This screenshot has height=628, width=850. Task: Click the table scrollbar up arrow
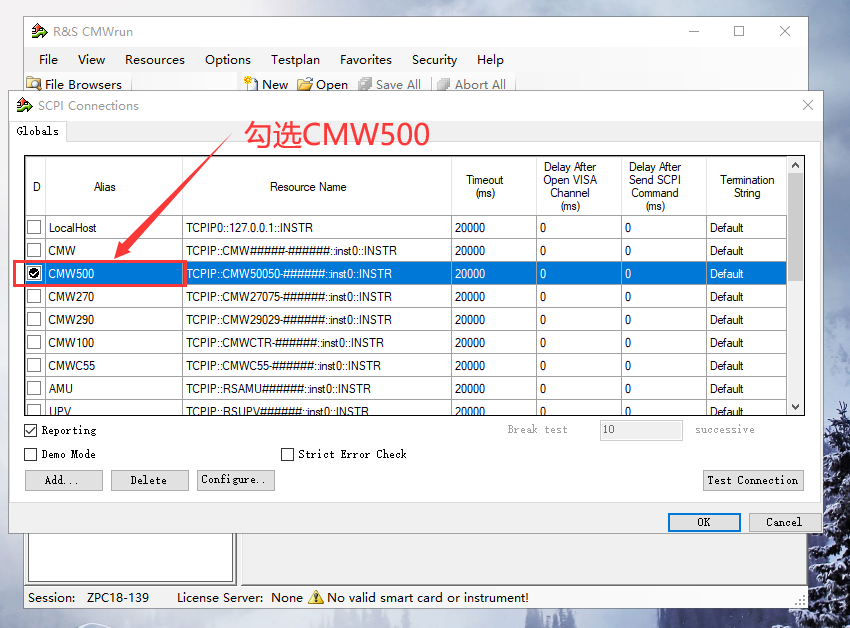tap(795, 165)
